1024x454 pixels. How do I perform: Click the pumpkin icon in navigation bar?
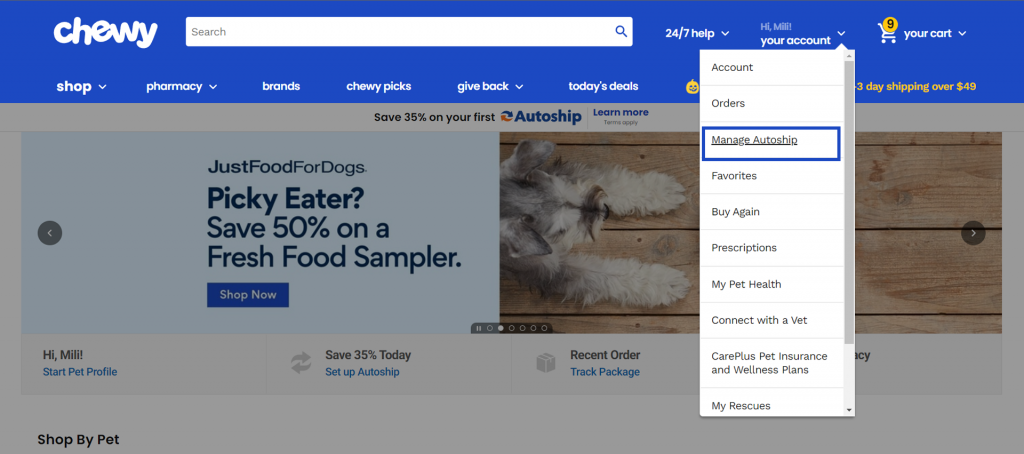point(692,86)
